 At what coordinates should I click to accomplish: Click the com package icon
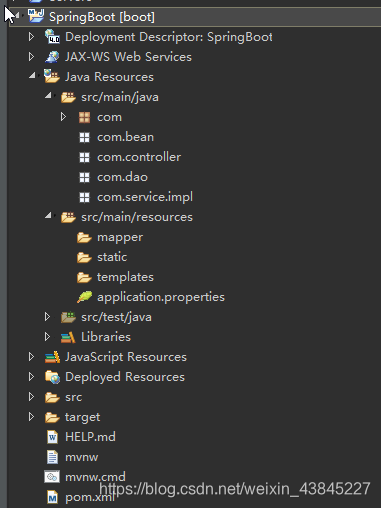[x=84, y=117]
